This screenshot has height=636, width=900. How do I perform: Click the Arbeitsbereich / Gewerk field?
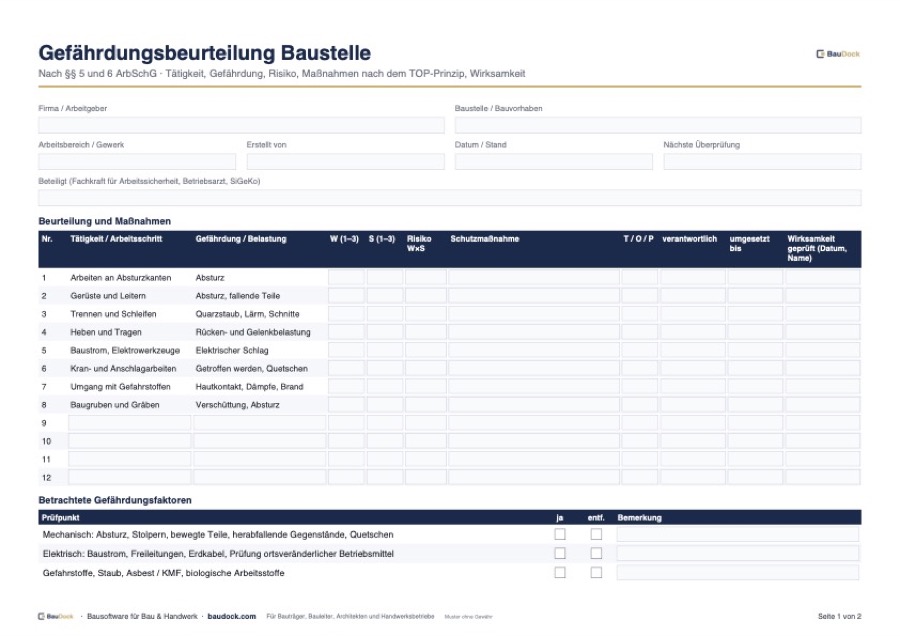click(x=137, y=161)
